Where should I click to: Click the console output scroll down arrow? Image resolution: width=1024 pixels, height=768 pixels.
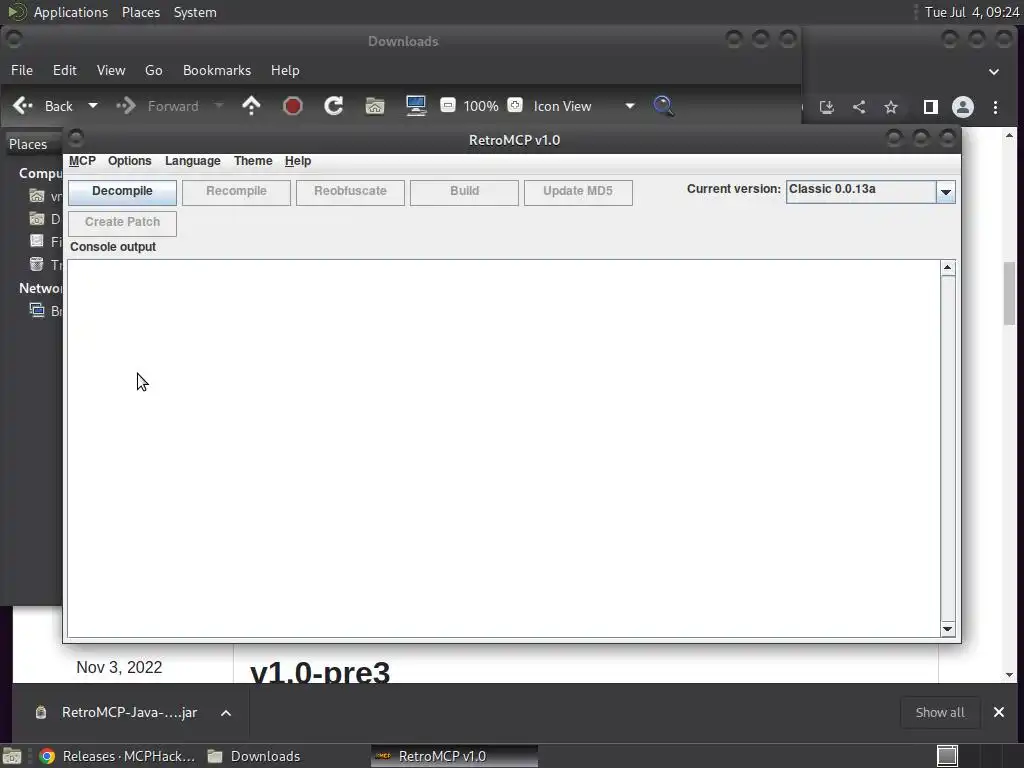948,630
